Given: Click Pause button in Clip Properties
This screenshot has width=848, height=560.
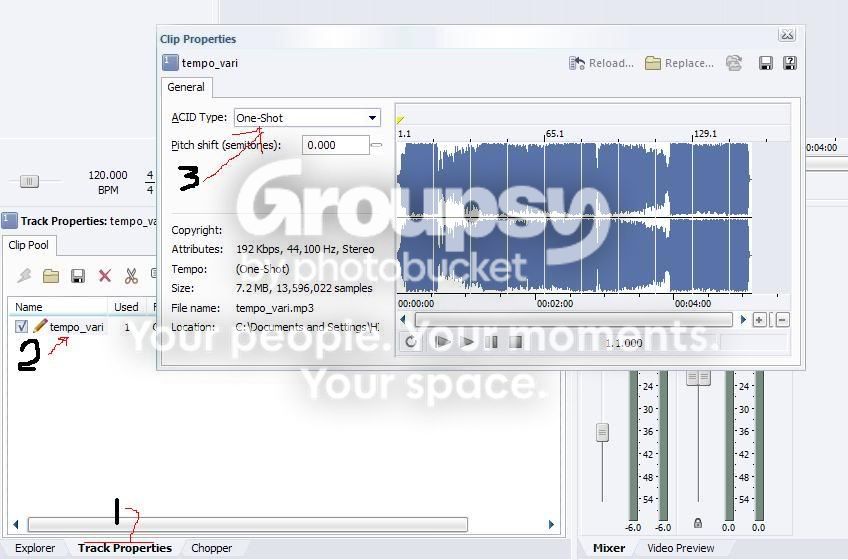Looking at the screenshot, I should click(x=491, y=342).
